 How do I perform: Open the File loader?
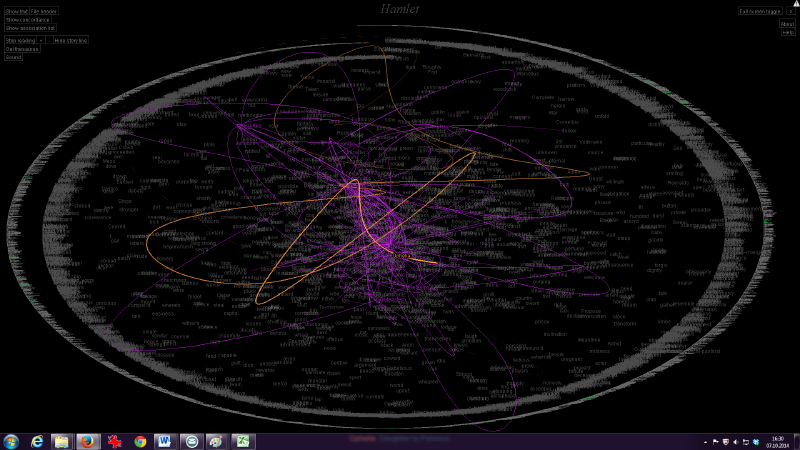[43, 10]
